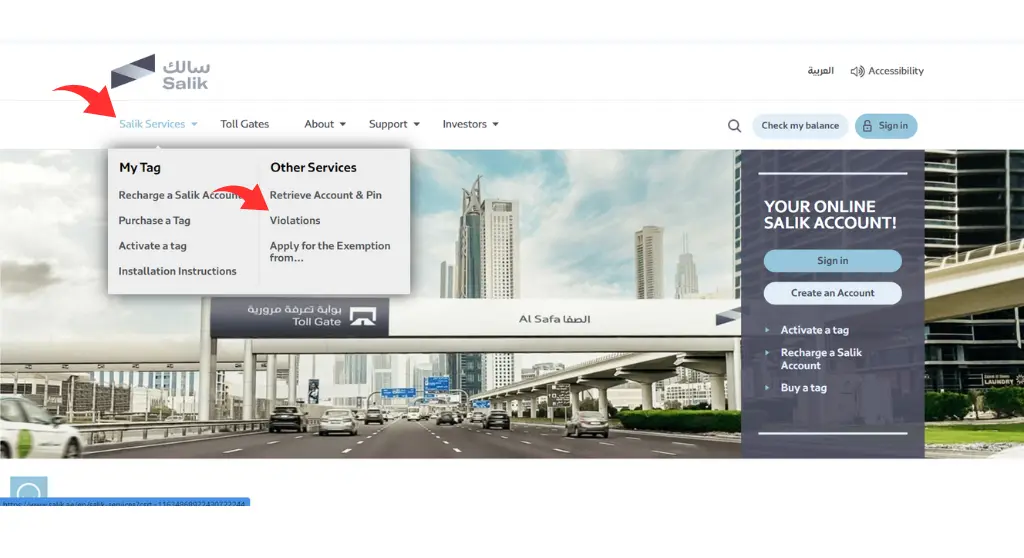
Task: Select Apply for the Exemption from…
Action: point(330,252)
